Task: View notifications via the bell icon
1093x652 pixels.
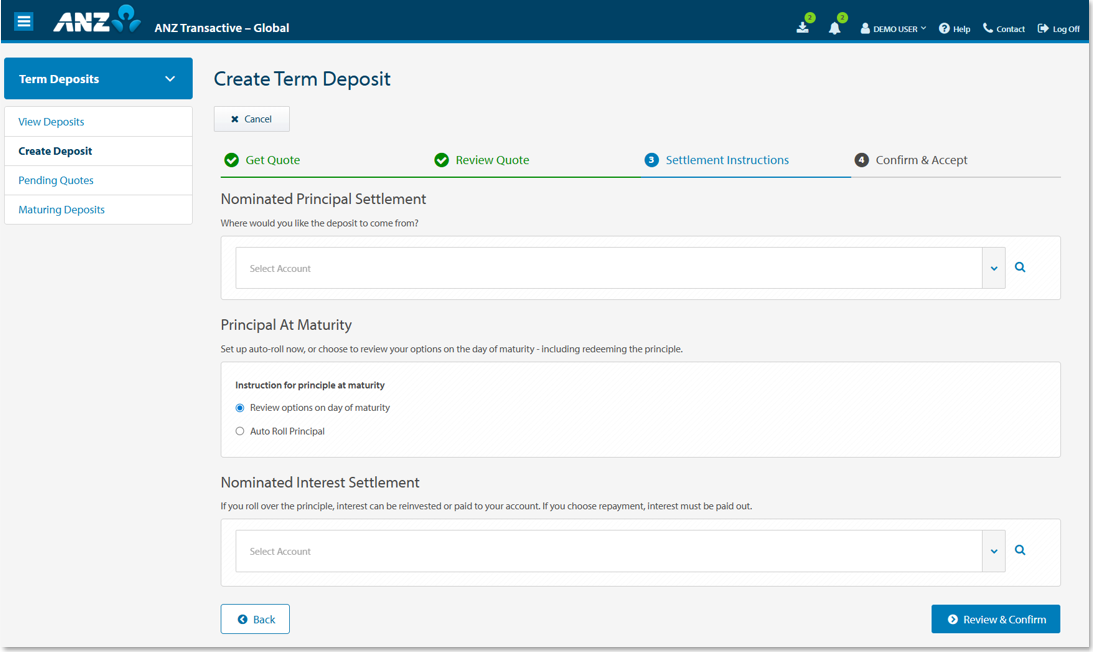Action: (835, 28)
